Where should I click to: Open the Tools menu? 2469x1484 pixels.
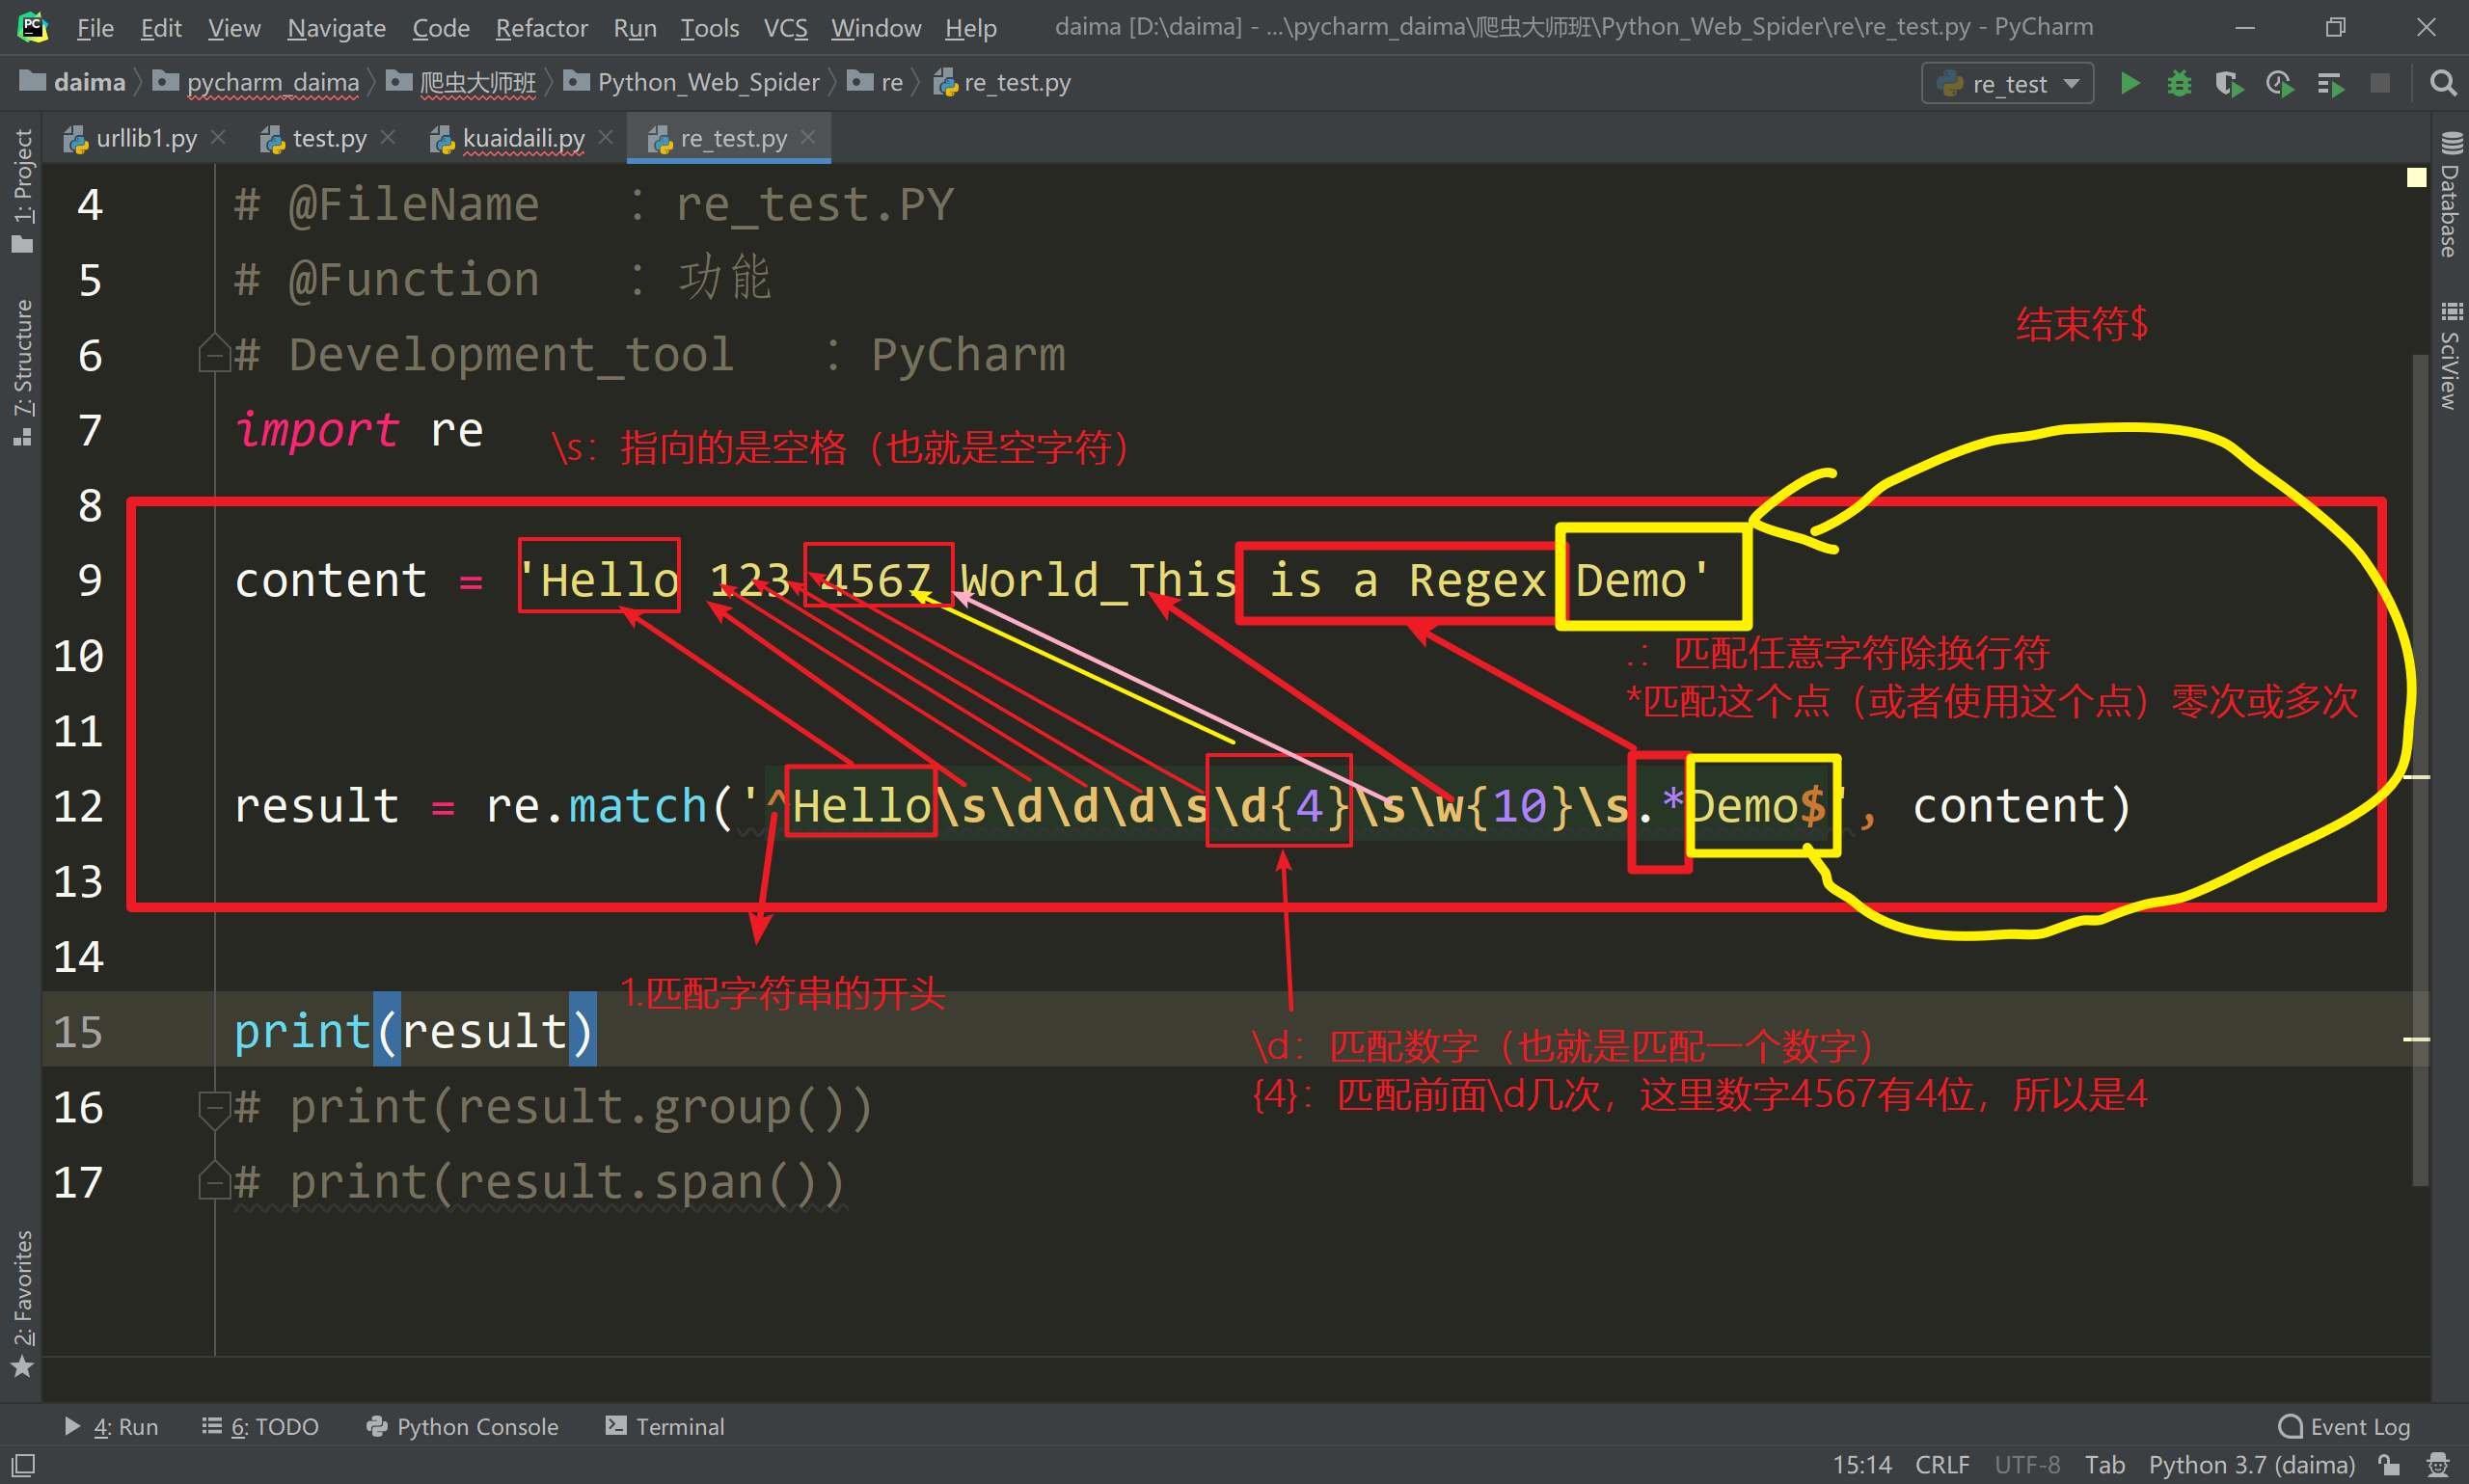point(709,27)
